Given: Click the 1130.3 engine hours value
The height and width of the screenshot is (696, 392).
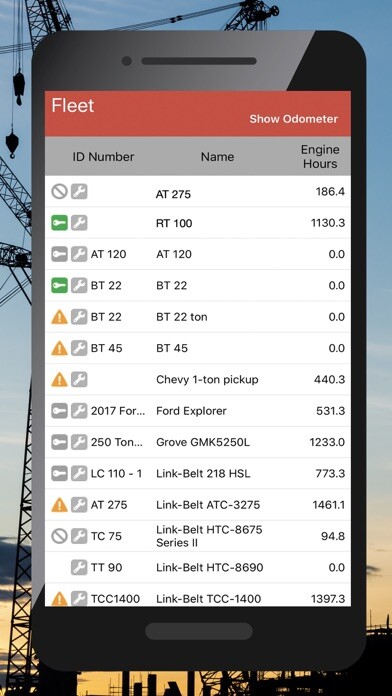Looking at the screenshot, I should tap(328, 223).
